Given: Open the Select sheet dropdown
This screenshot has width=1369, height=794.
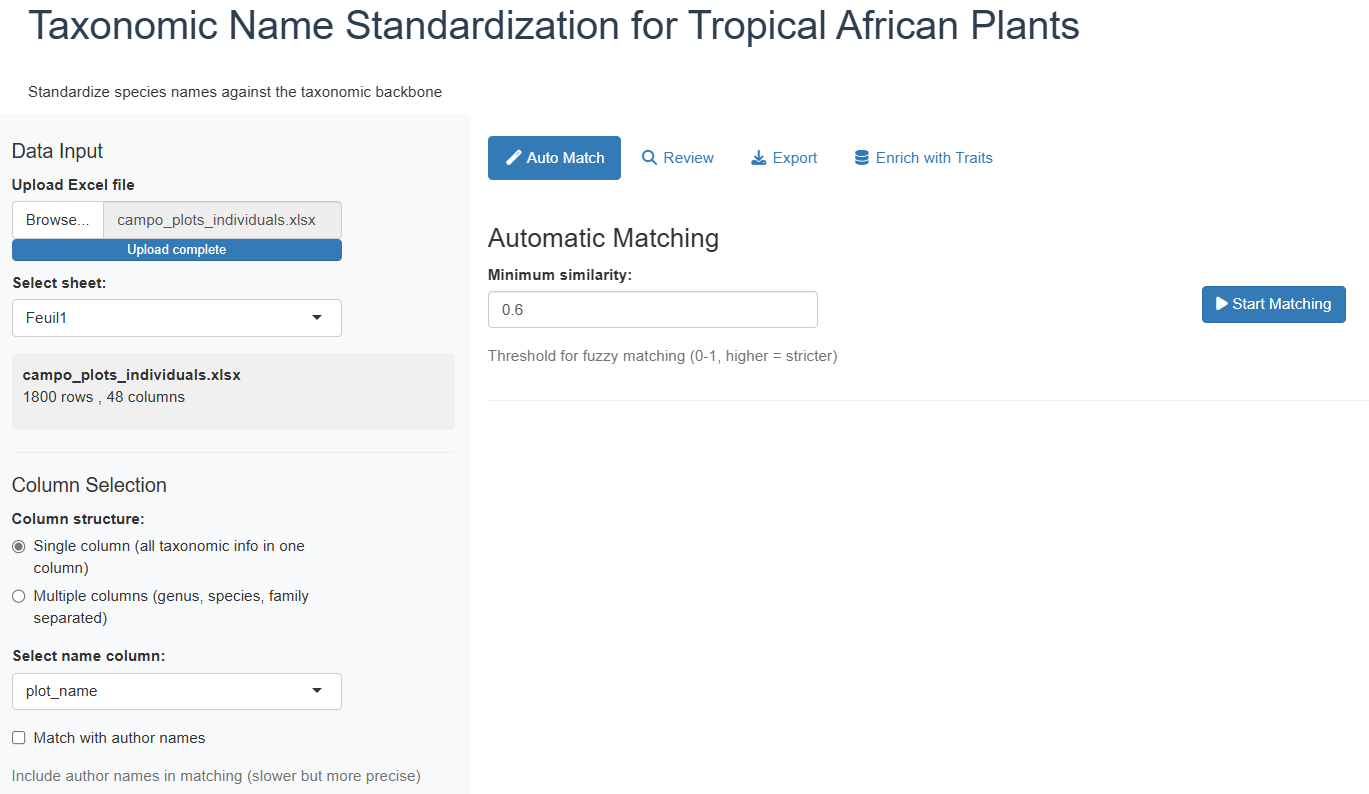Looking at the screenshot, I should click(177, 318).
